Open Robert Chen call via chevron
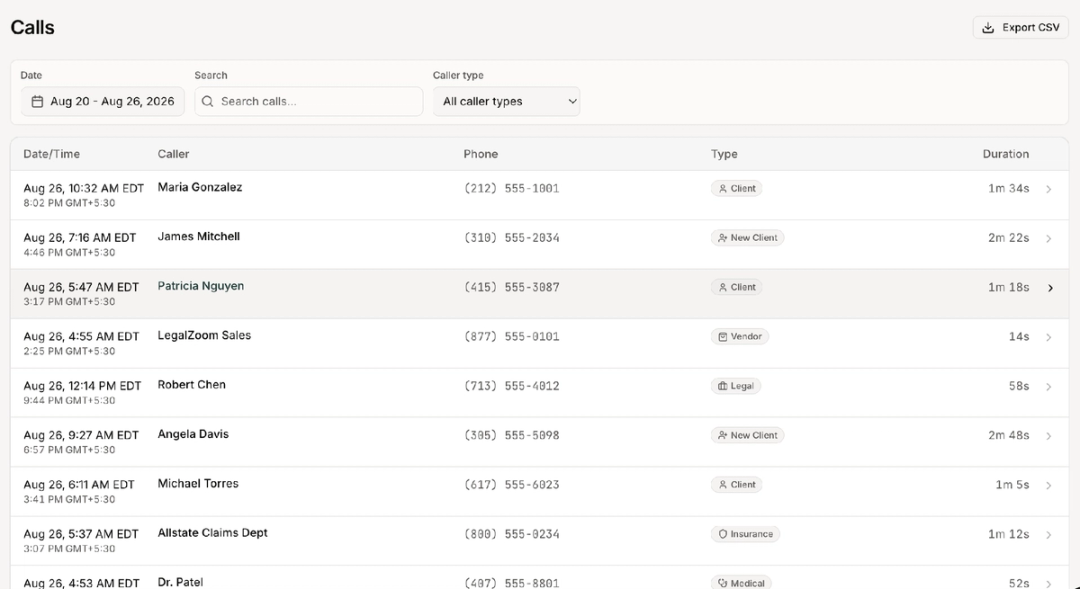1080x589 pixels. click(x=1049, y=386)
